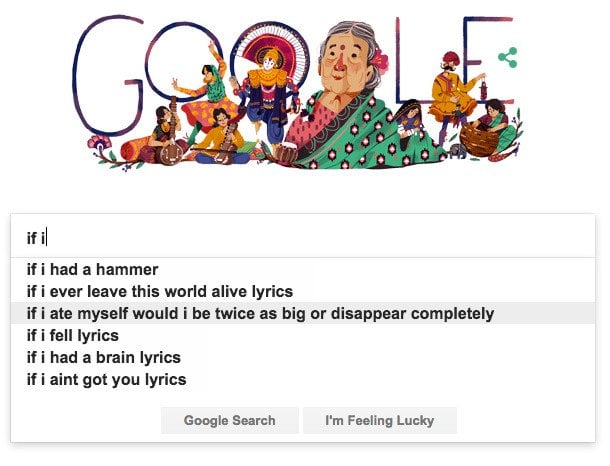Screen dimensions: 610x466
Task: Select suggestion "if i had a hammer"
Action: click(92, 270)
